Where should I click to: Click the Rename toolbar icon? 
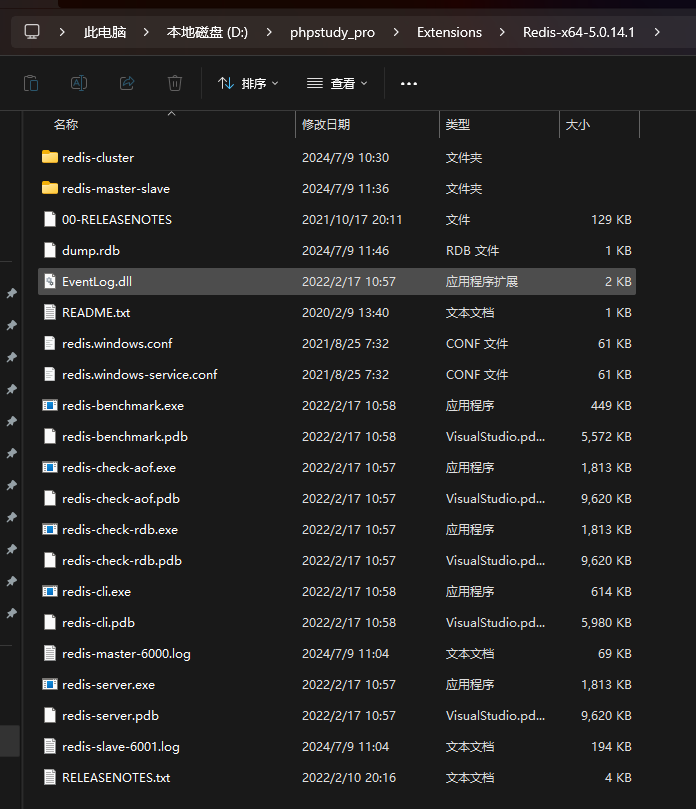coord(79,83)
